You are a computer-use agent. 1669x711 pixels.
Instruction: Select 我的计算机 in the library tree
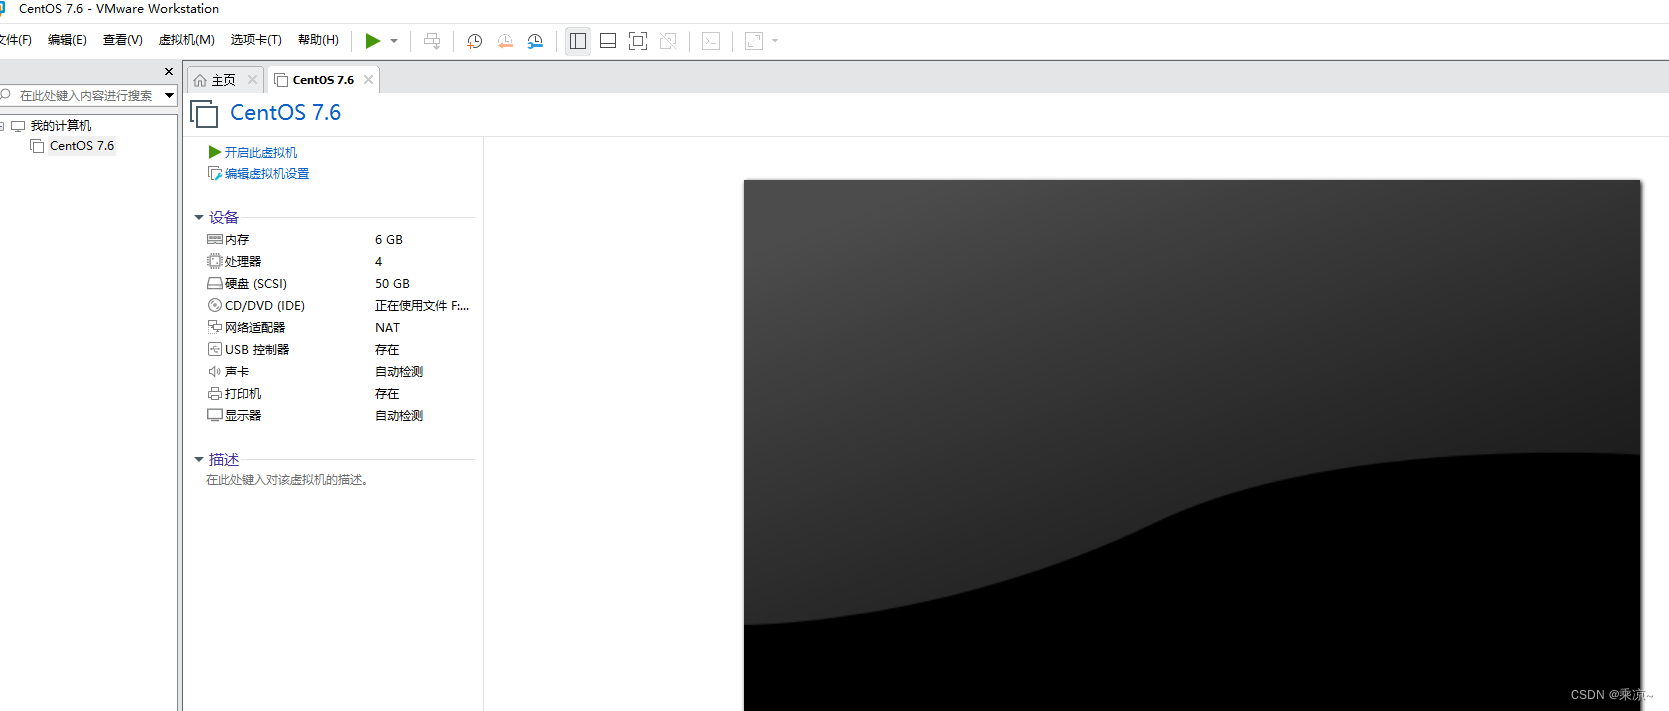tap(60, 126)
